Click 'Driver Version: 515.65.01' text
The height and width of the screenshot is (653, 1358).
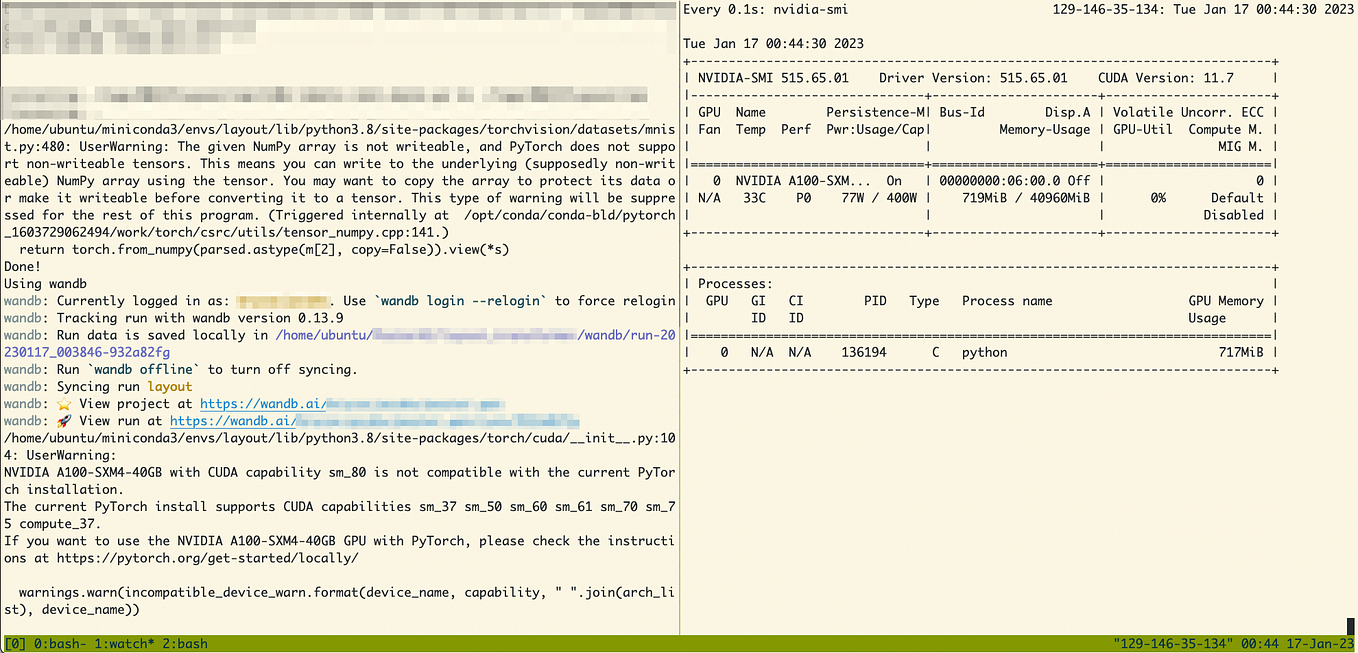tap(973, 78)
